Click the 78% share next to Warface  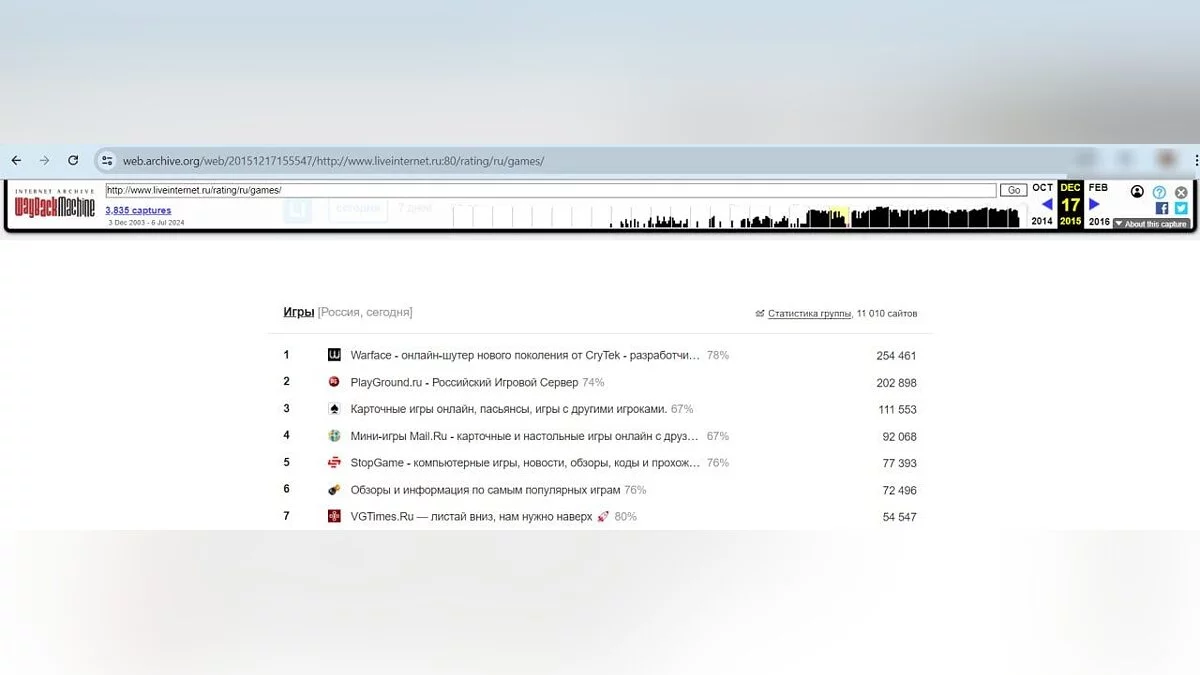(718, 355)
